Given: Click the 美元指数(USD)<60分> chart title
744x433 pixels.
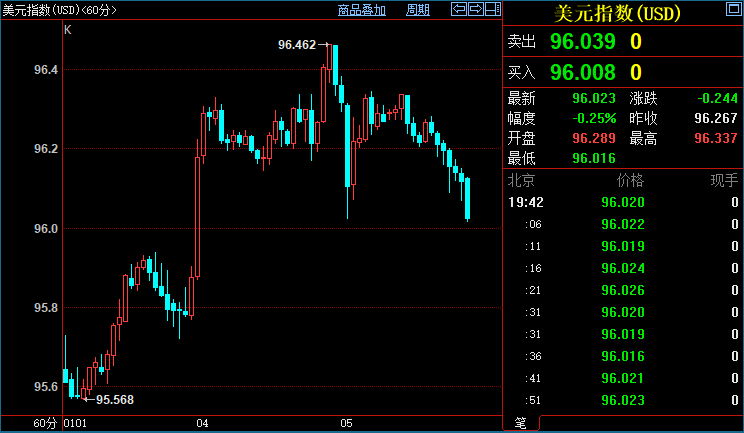Looking at the screenshot, I should coord(57,10).
